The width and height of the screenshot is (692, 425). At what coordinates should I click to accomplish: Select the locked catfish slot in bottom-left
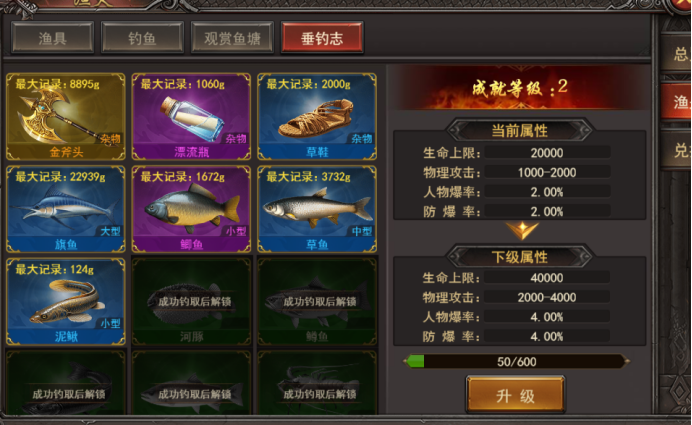(x=66, y=383)
